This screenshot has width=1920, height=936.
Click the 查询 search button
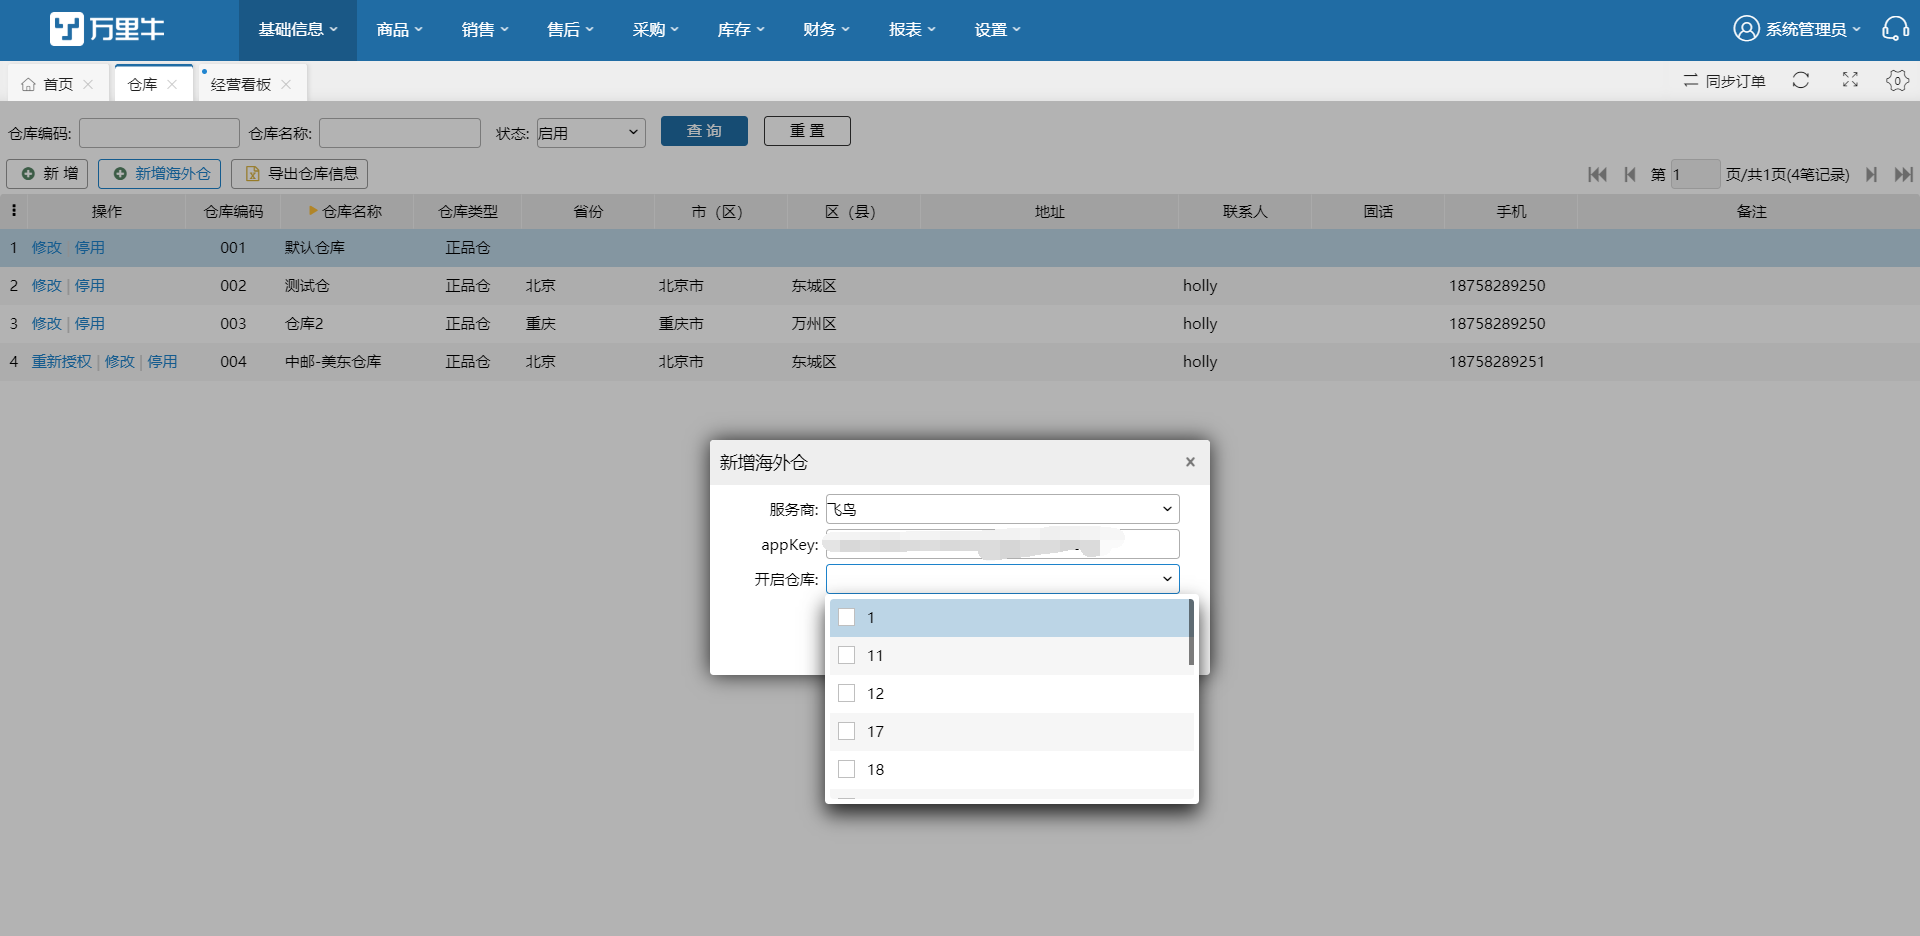[704, 131]
